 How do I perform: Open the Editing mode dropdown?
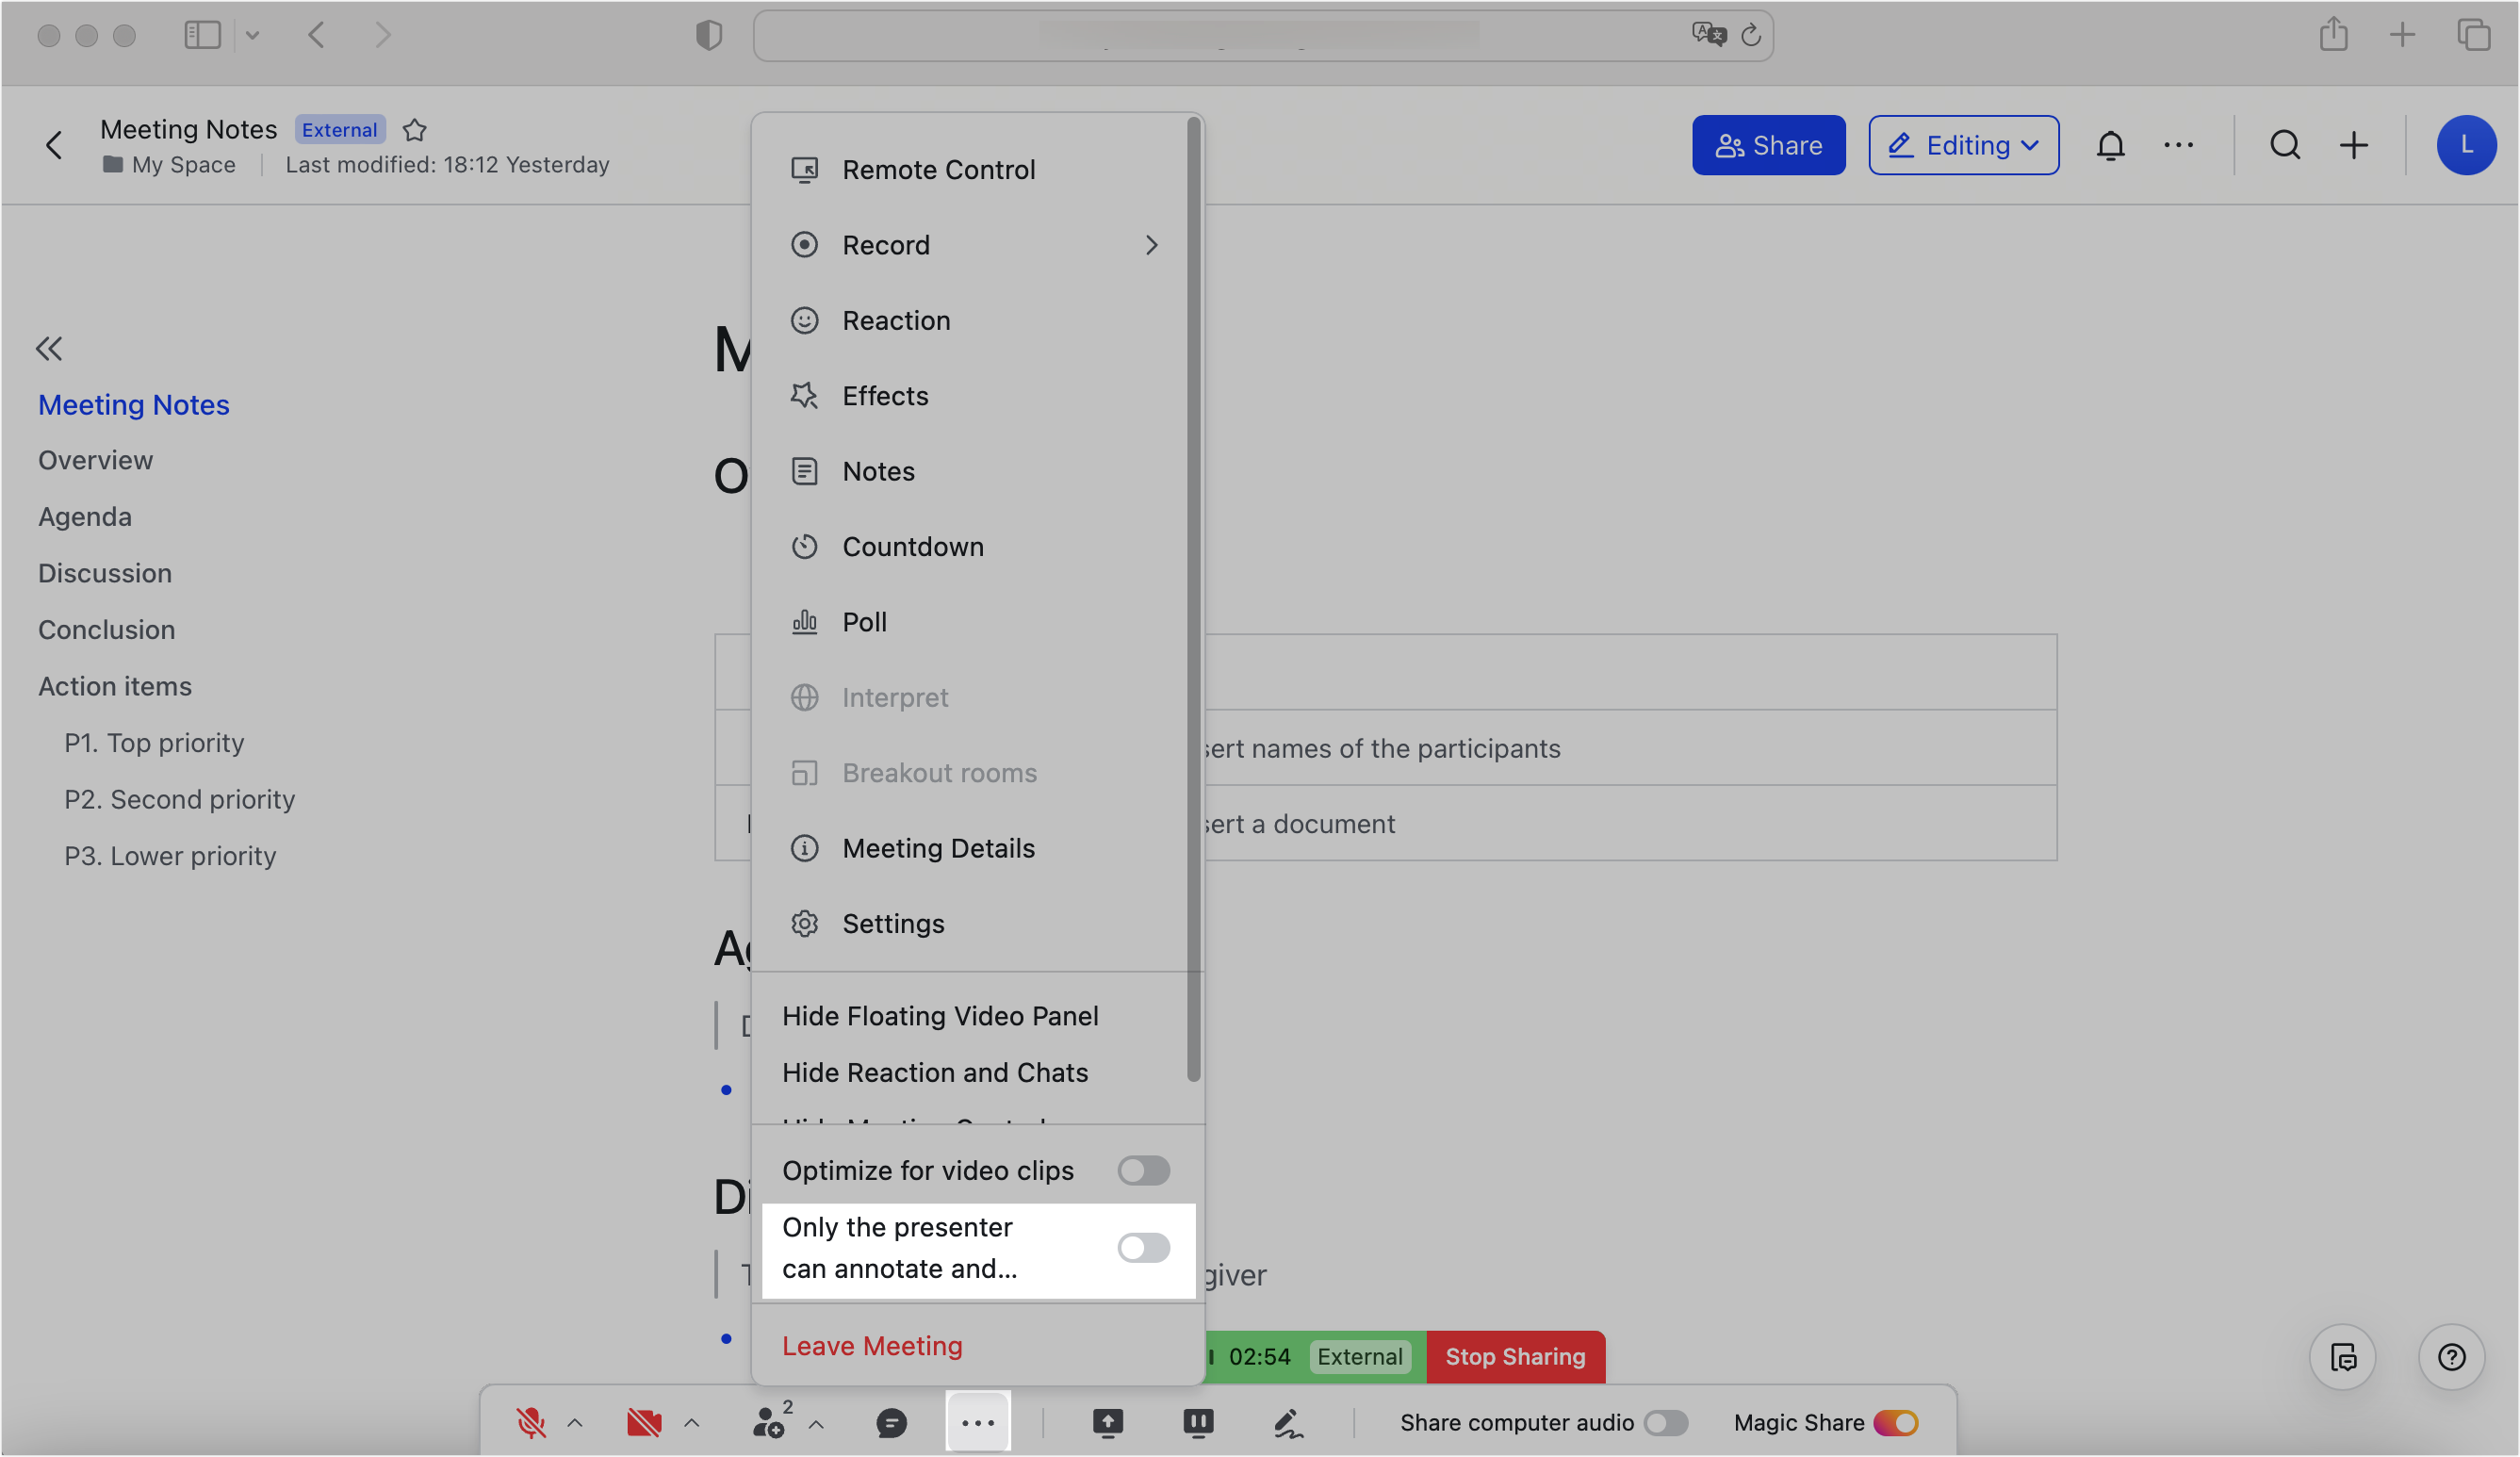tap(1963, 146)
